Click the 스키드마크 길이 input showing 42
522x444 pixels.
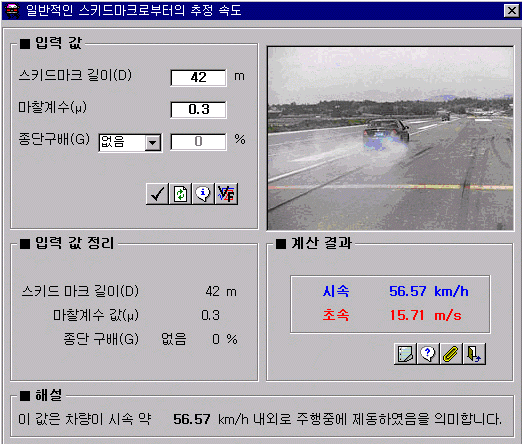(198, 78)
